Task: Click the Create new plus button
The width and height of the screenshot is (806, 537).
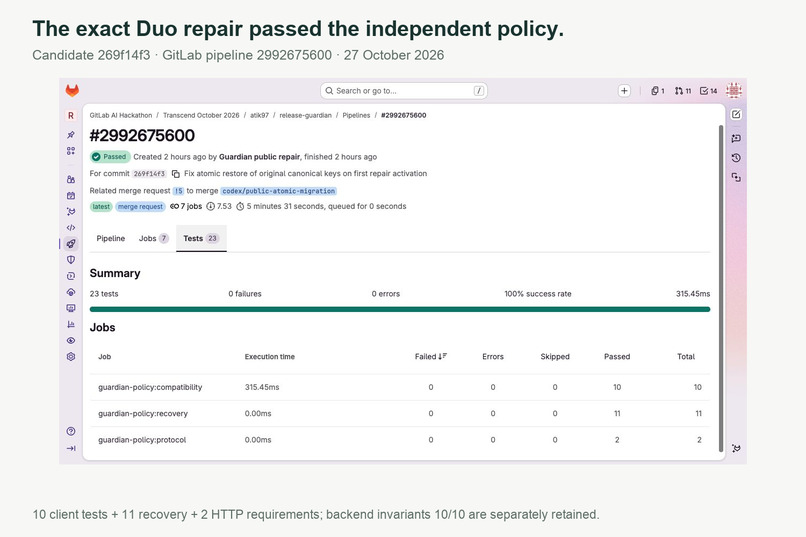Action: [624, 91]
